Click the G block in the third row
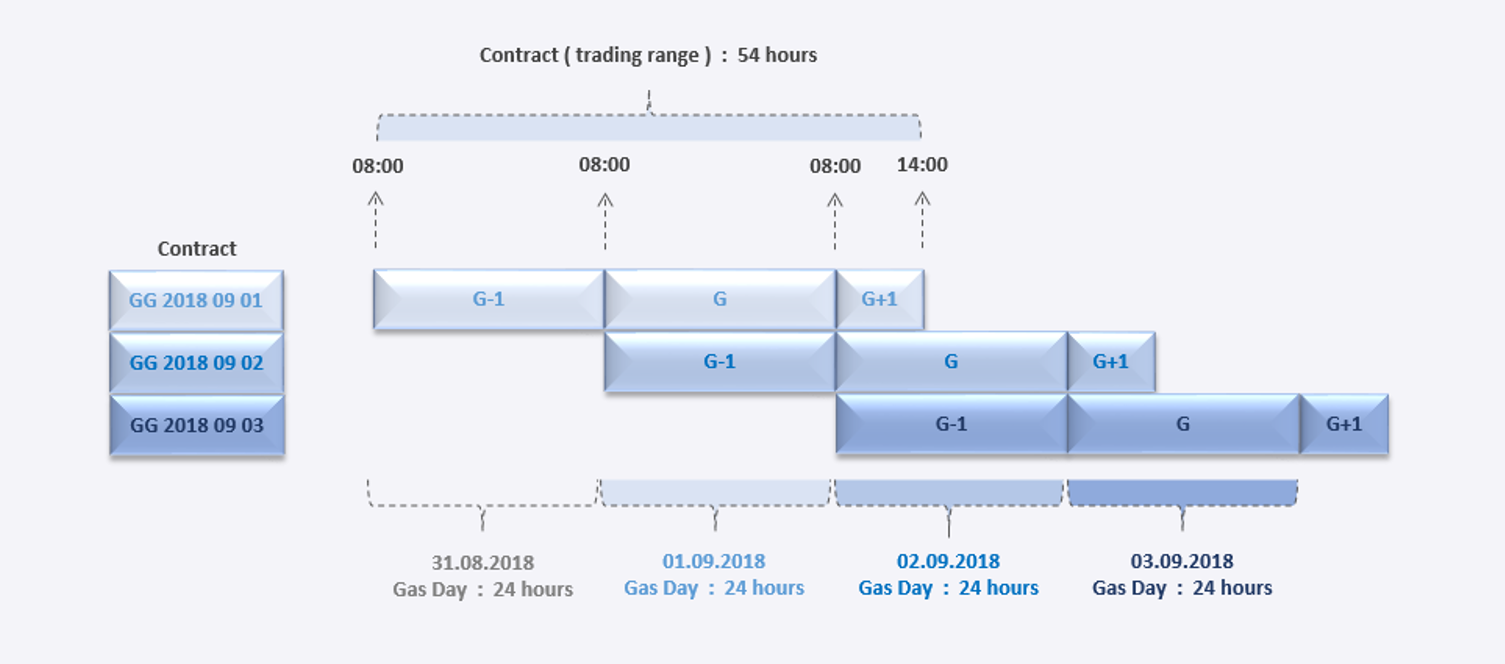1505x664 pixels. [x=1183, y=424]
